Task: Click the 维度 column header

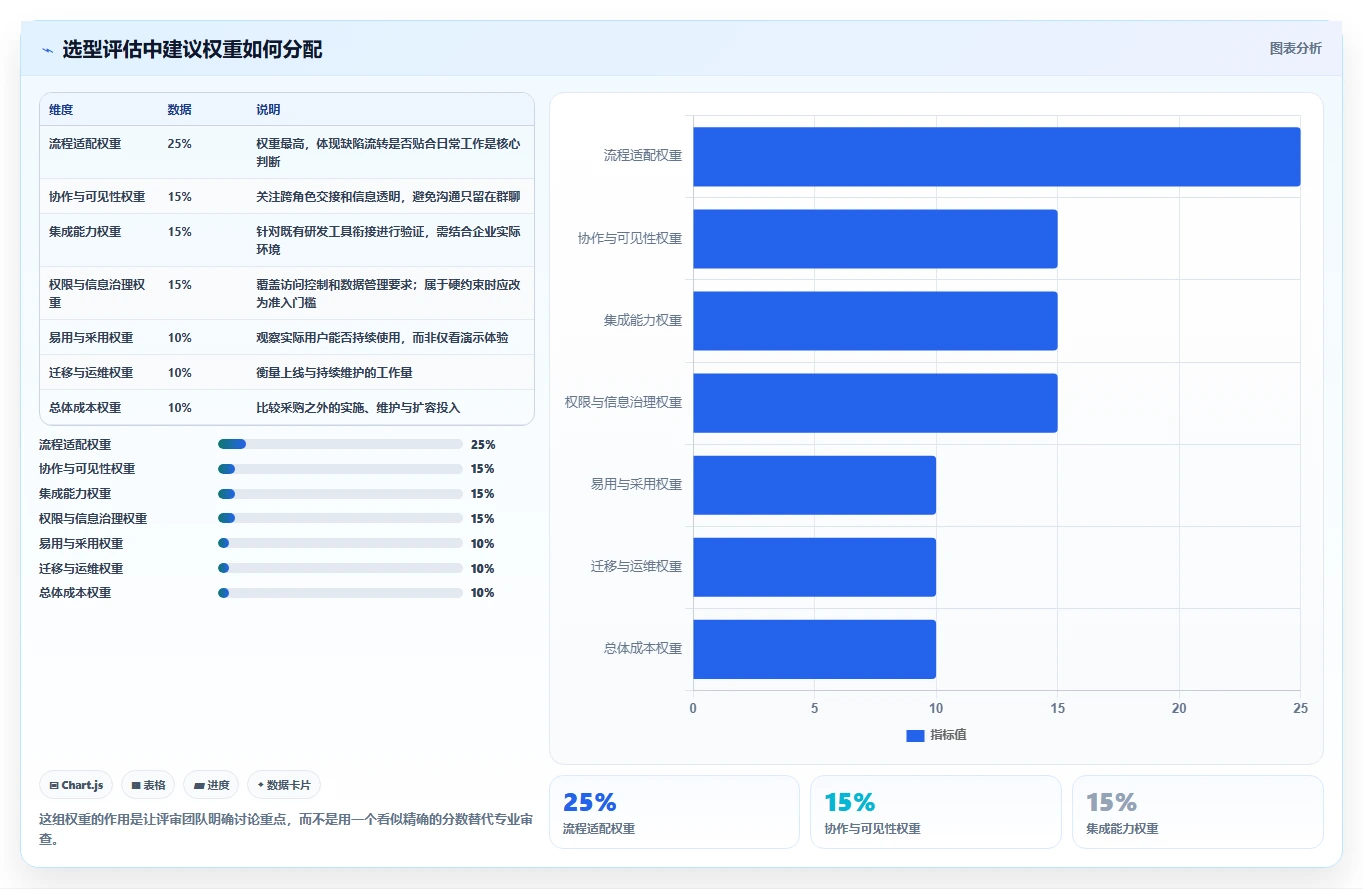Action: [61, 110]
